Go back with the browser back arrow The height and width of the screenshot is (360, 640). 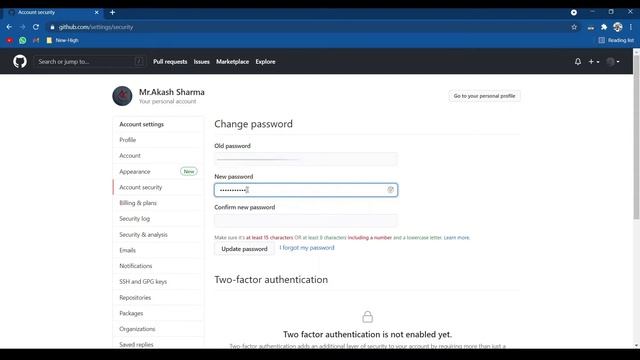coord(9,27)
